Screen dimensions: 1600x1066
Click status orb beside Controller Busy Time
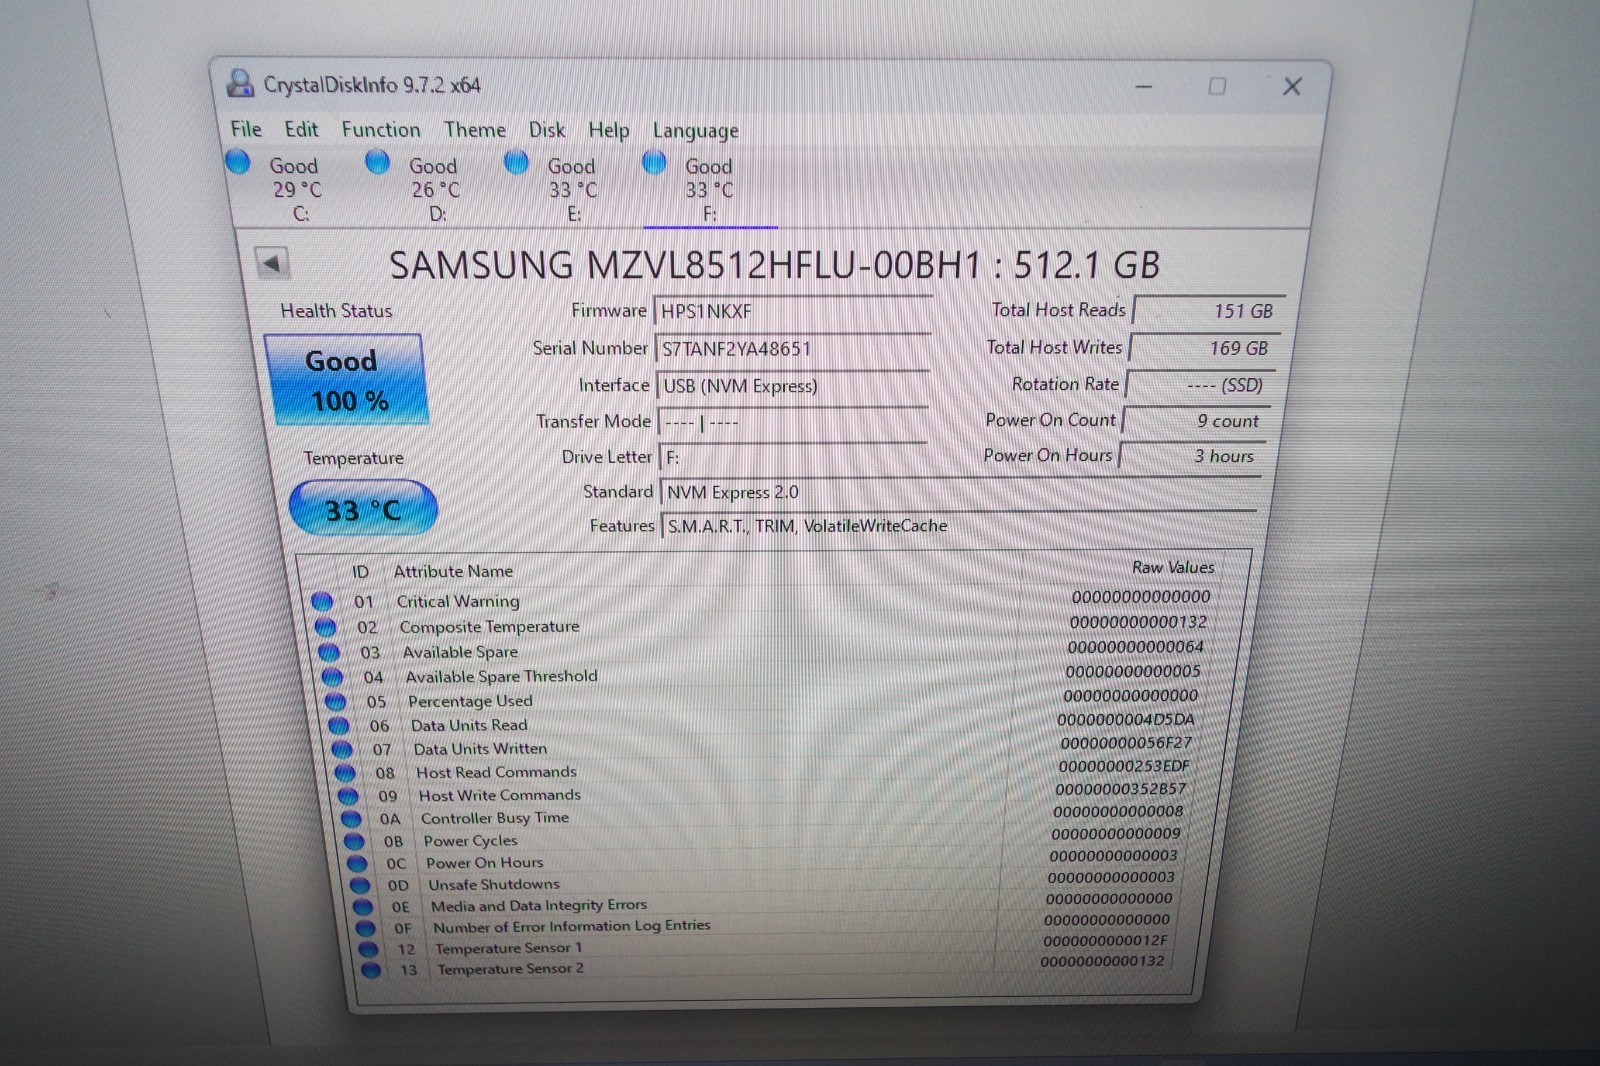tap(351, 819)
